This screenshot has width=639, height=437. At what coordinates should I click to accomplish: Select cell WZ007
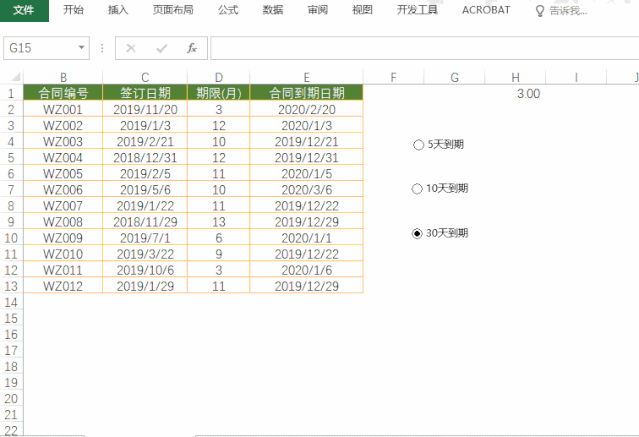tap(63, 206)
